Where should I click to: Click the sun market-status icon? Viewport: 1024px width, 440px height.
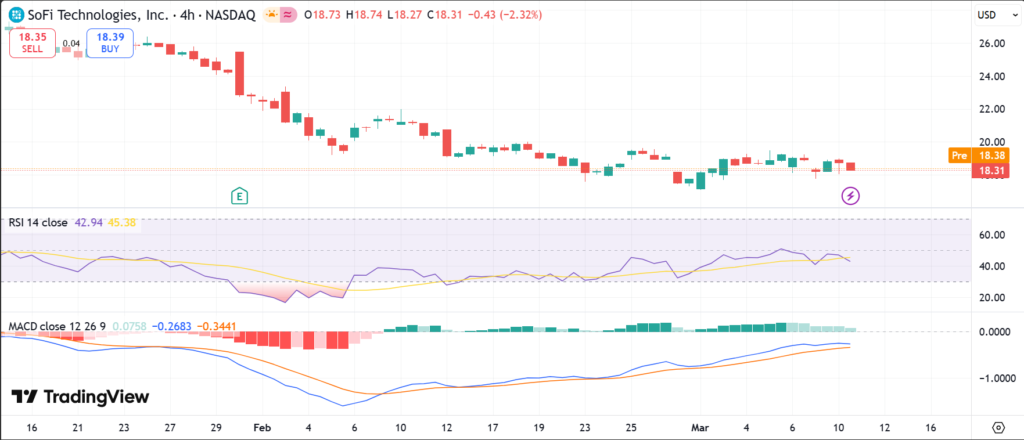[271, 15]
